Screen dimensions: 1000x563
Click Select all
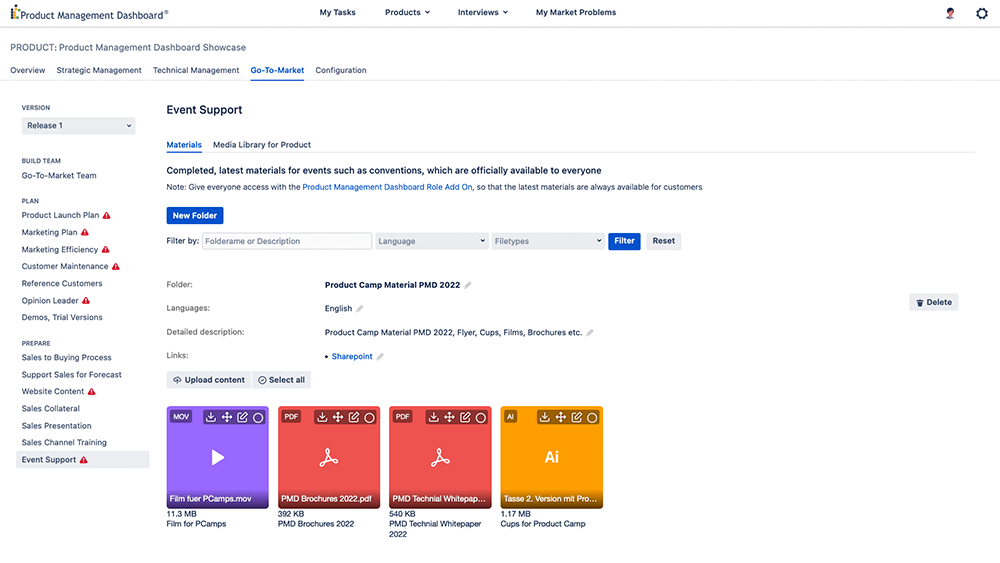point(281,380)
